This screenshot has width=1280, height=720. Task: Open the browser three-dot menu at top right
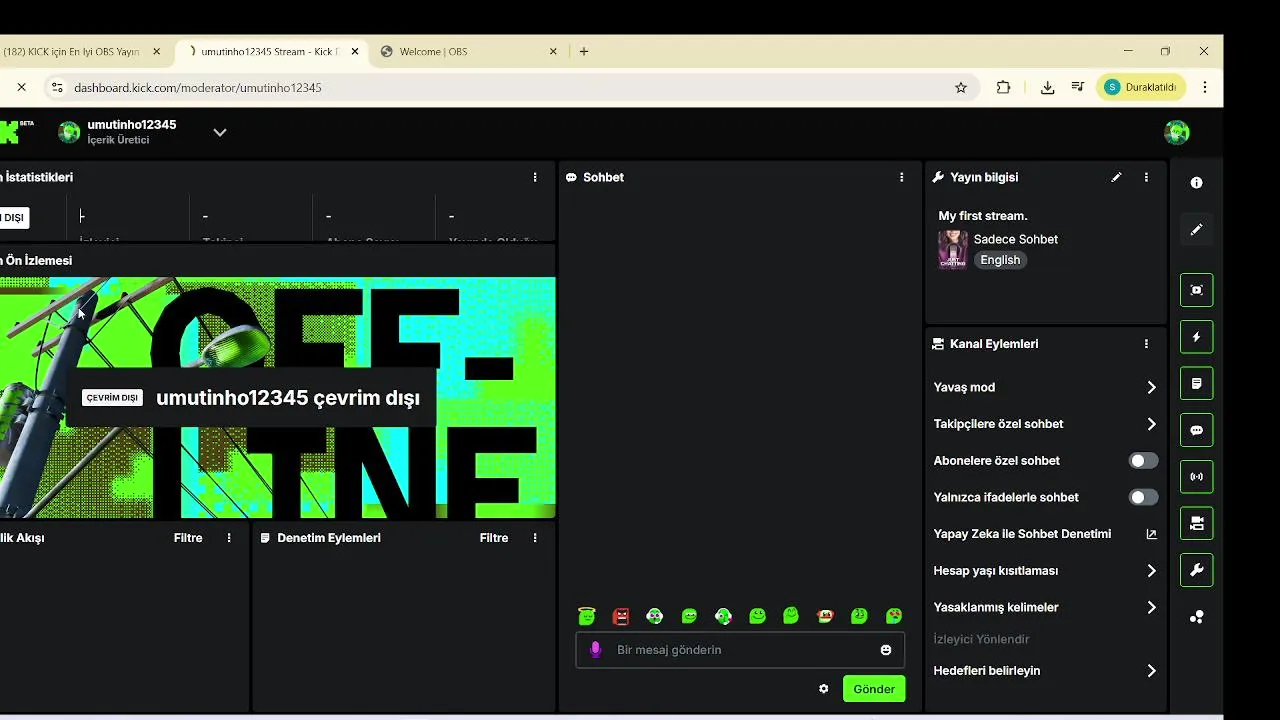tap(1205, 88)
